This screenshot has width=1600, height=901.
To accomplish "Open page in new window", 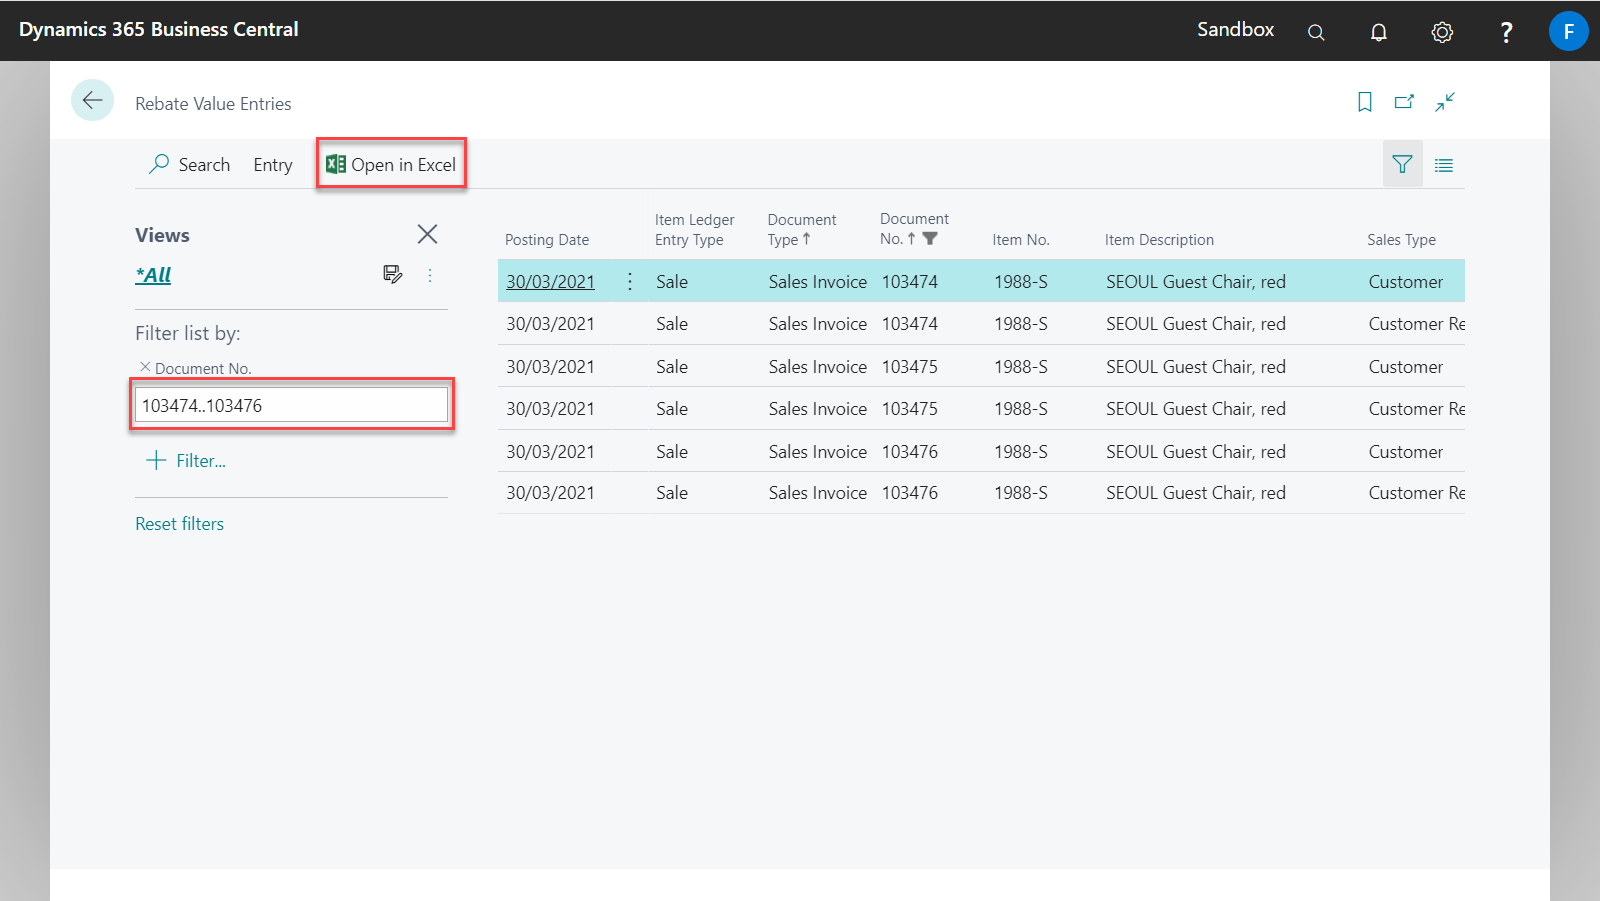I will 1404,102.
